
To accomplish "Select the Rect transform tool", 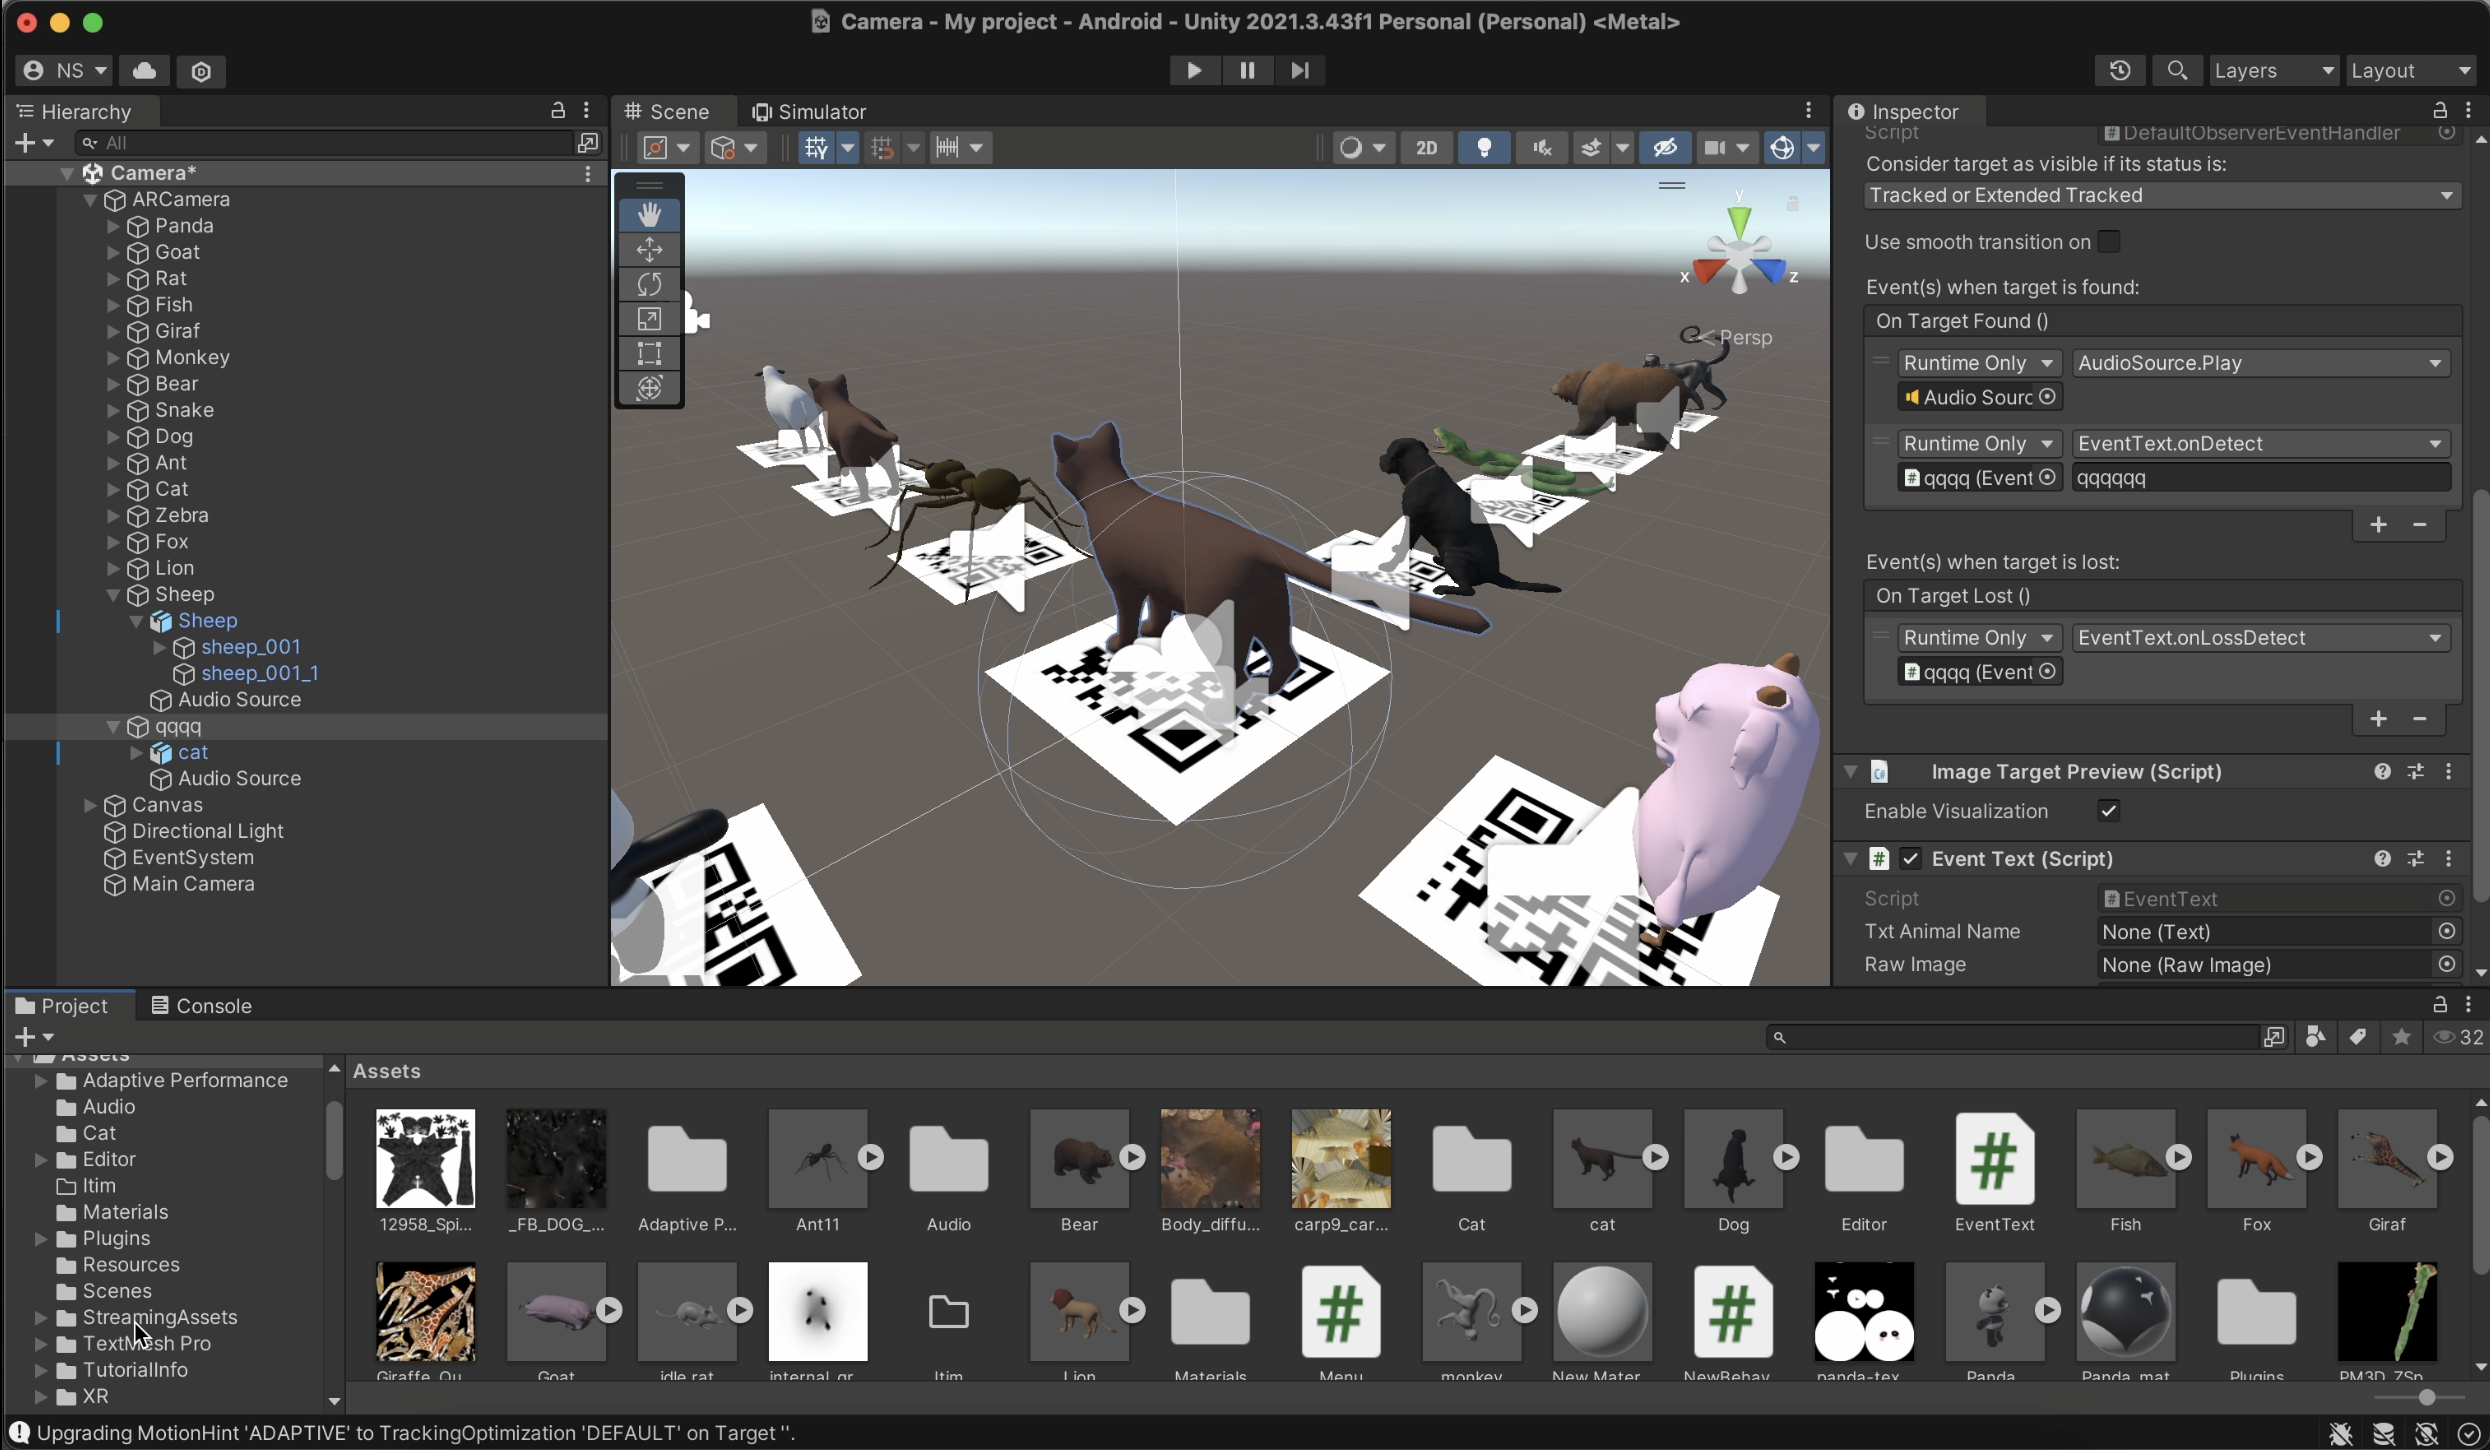I will point(649,354).
